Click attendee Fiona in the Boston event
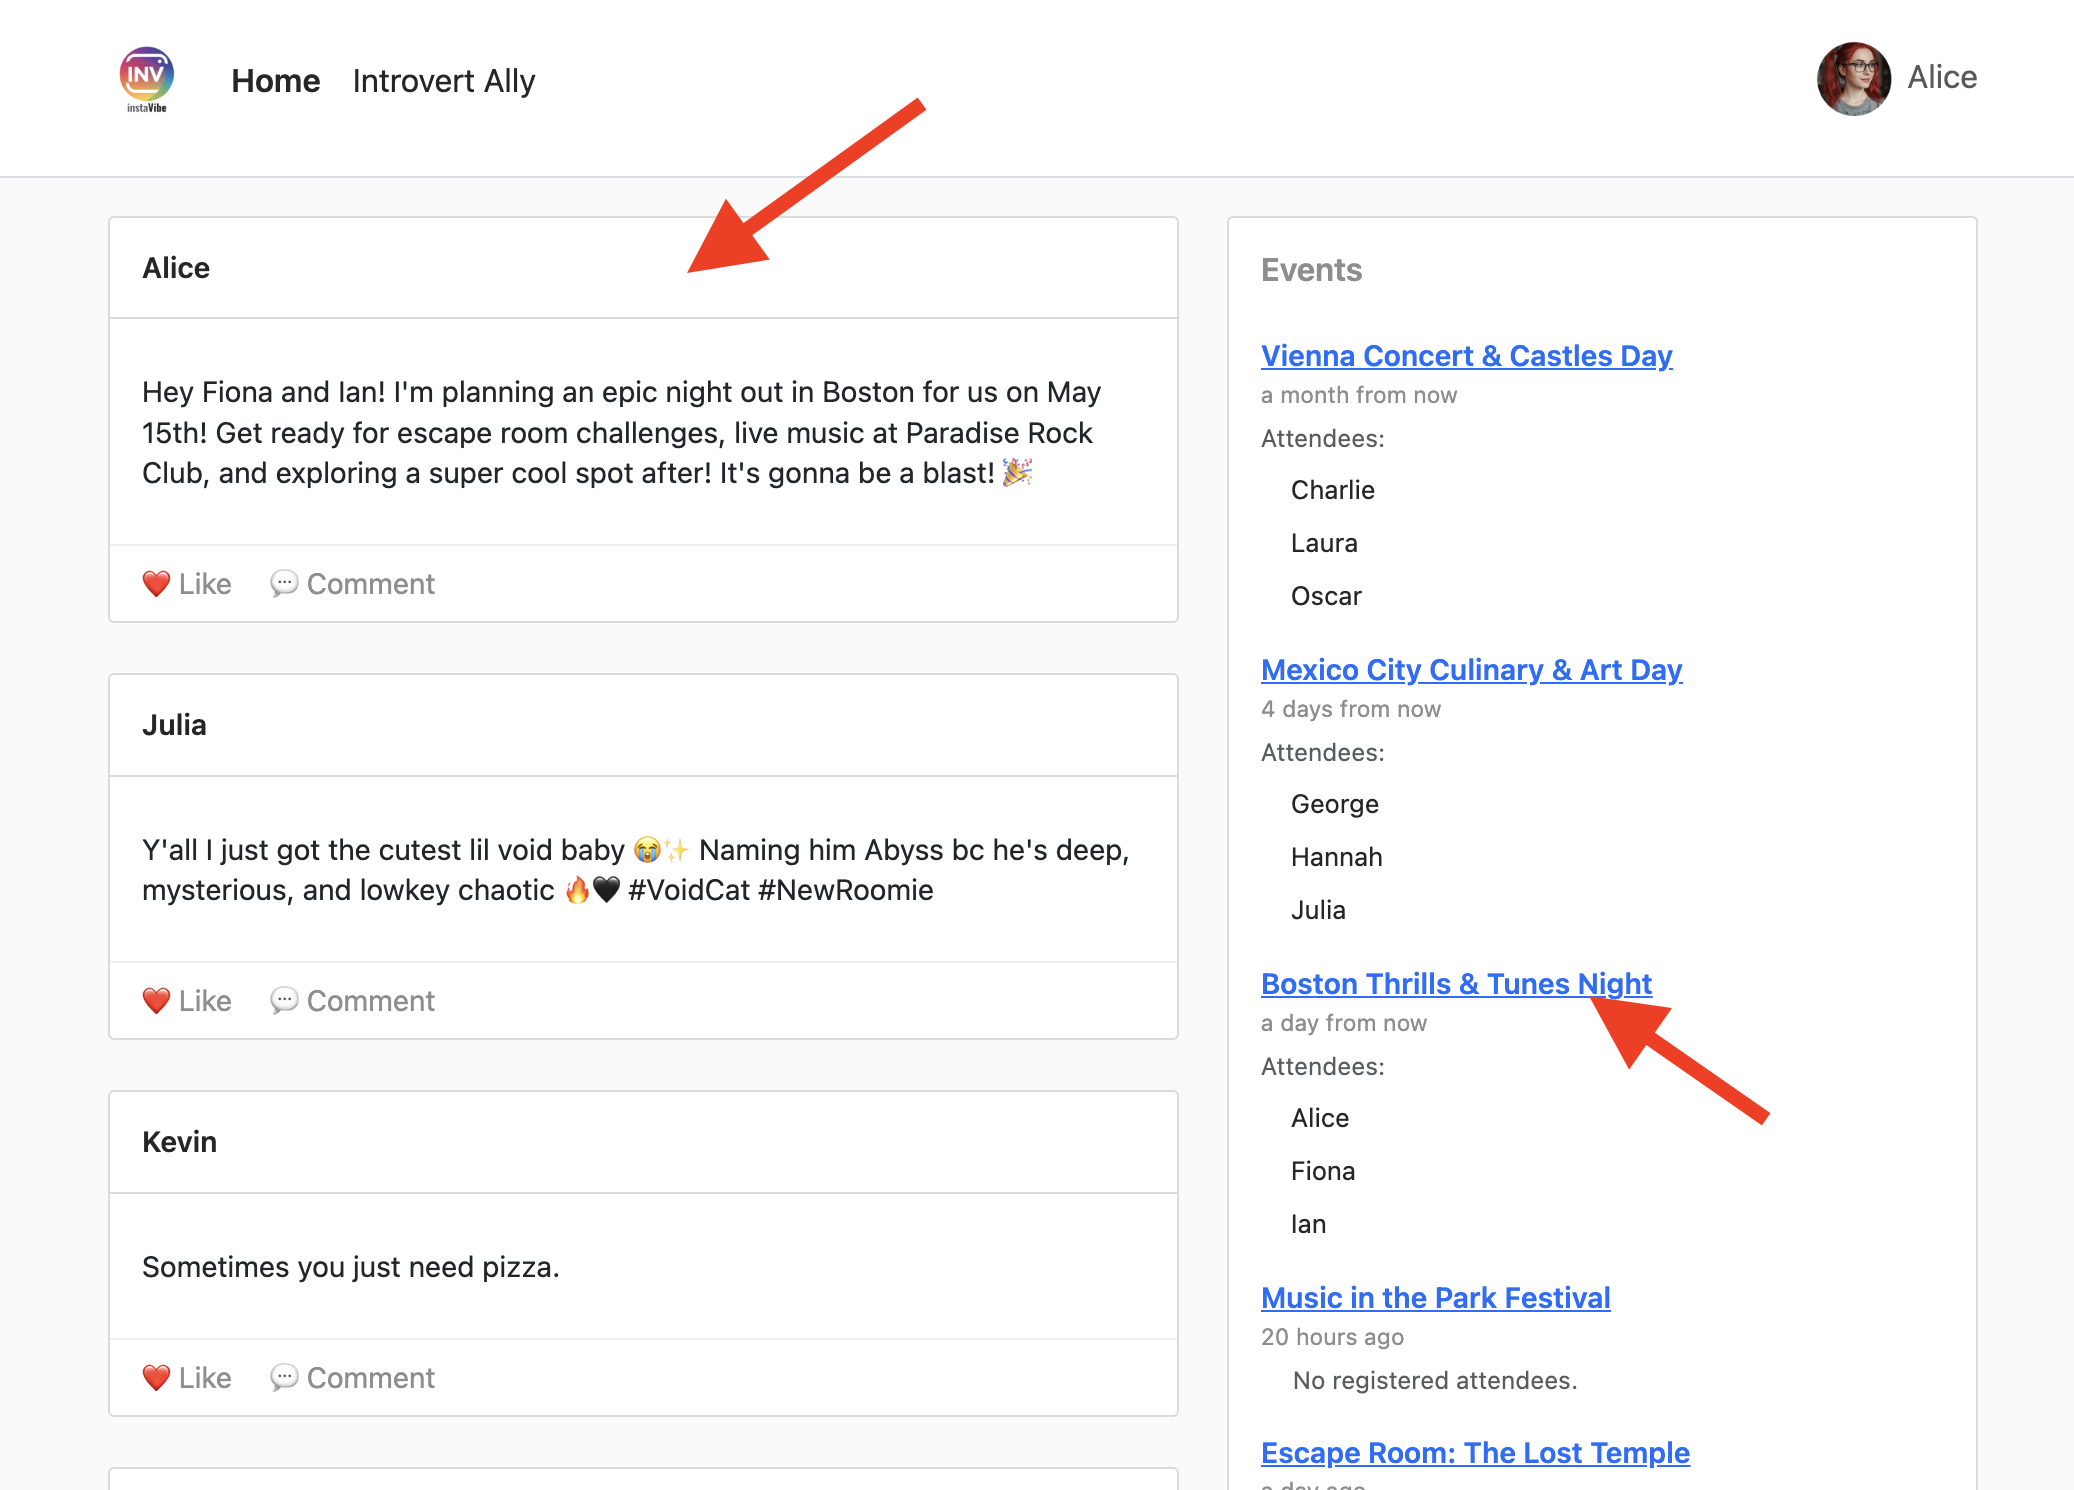The image size is (2074, 1490). point(1322,1171)
